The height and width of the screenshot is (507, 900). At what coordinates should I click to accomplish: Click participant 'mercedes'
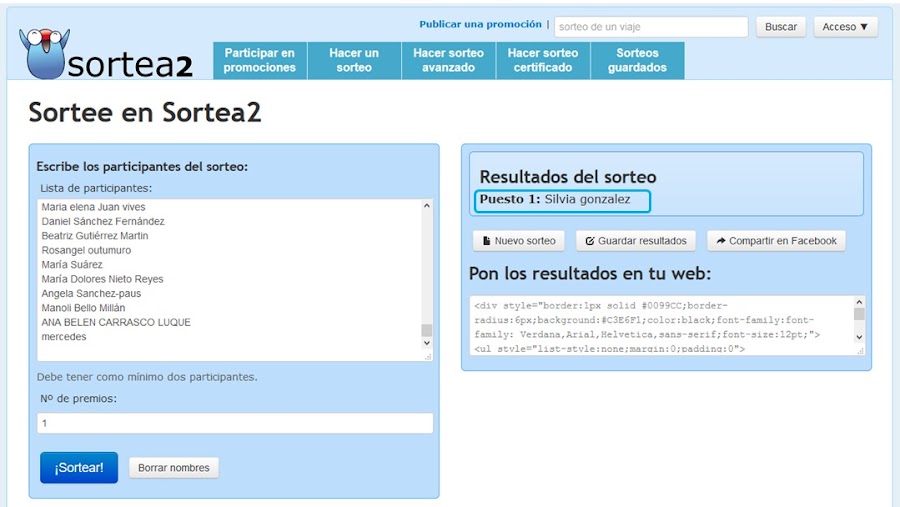(64, 336)
